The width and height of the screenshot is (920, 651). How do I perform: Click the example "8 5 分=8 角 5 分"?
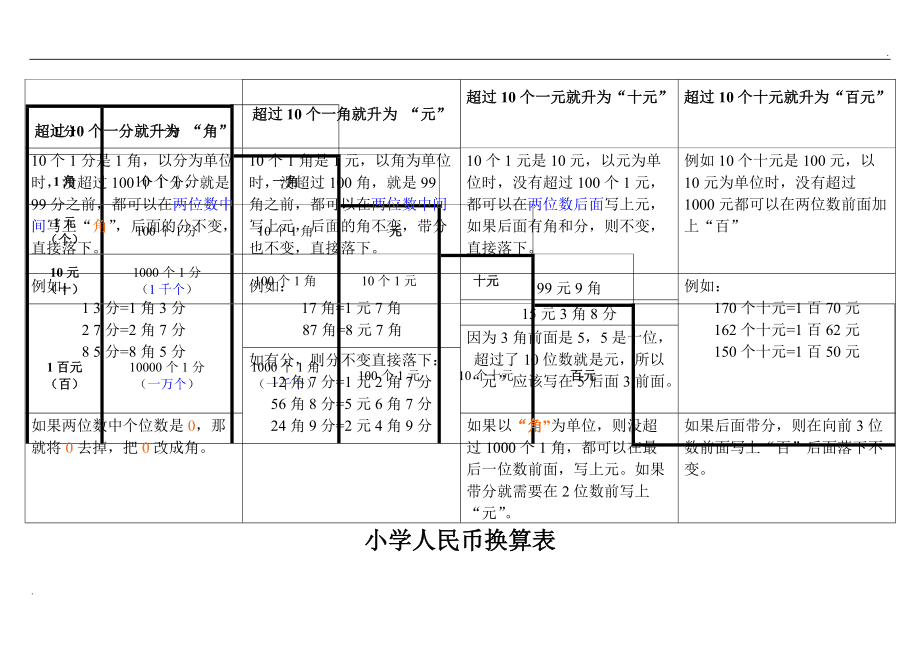(133, 351)
